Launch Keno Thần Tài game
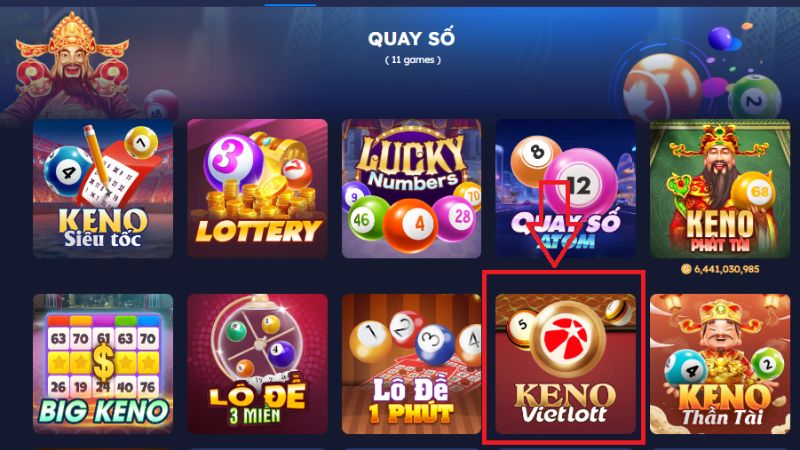The image size is (800, 450). 720,364
